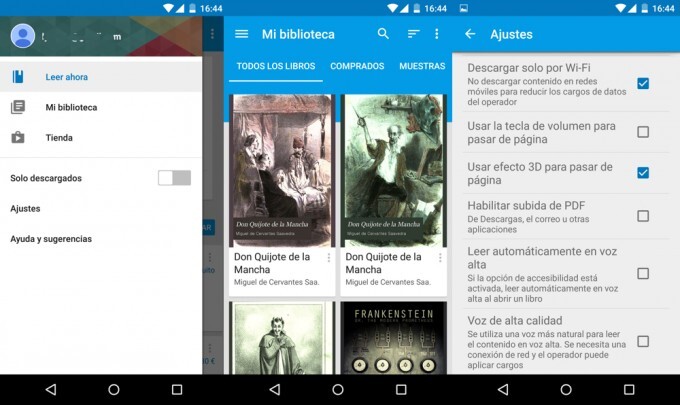Screen dimensions: 680x405
Task: Toggle the Solo descargados switch
Action: (174, 178)
